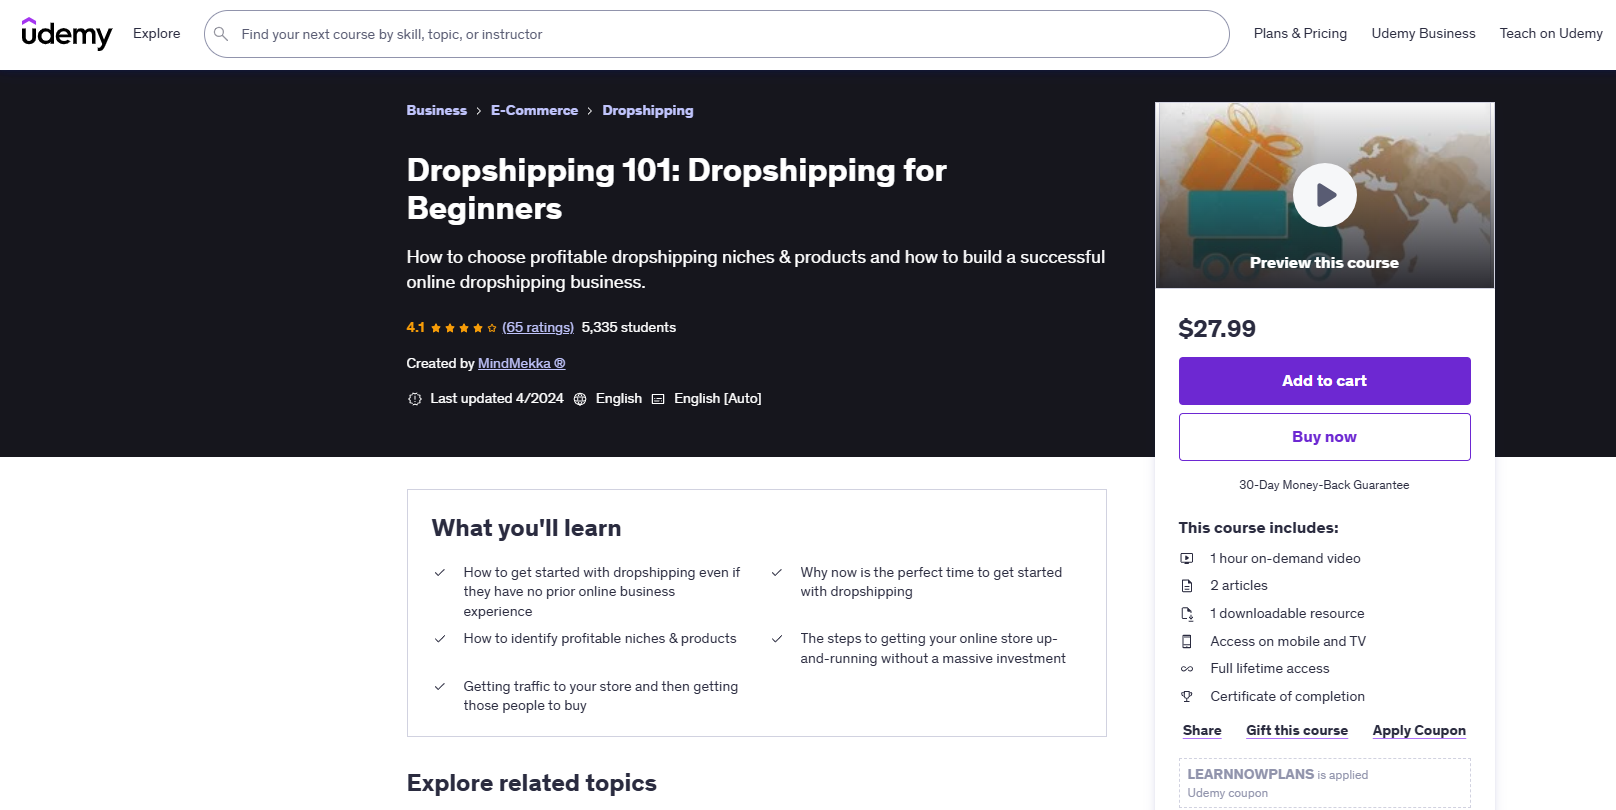Click the 4.1 rating number
The width and height of the screenshot is (1616, 810).
coord(416,328)
